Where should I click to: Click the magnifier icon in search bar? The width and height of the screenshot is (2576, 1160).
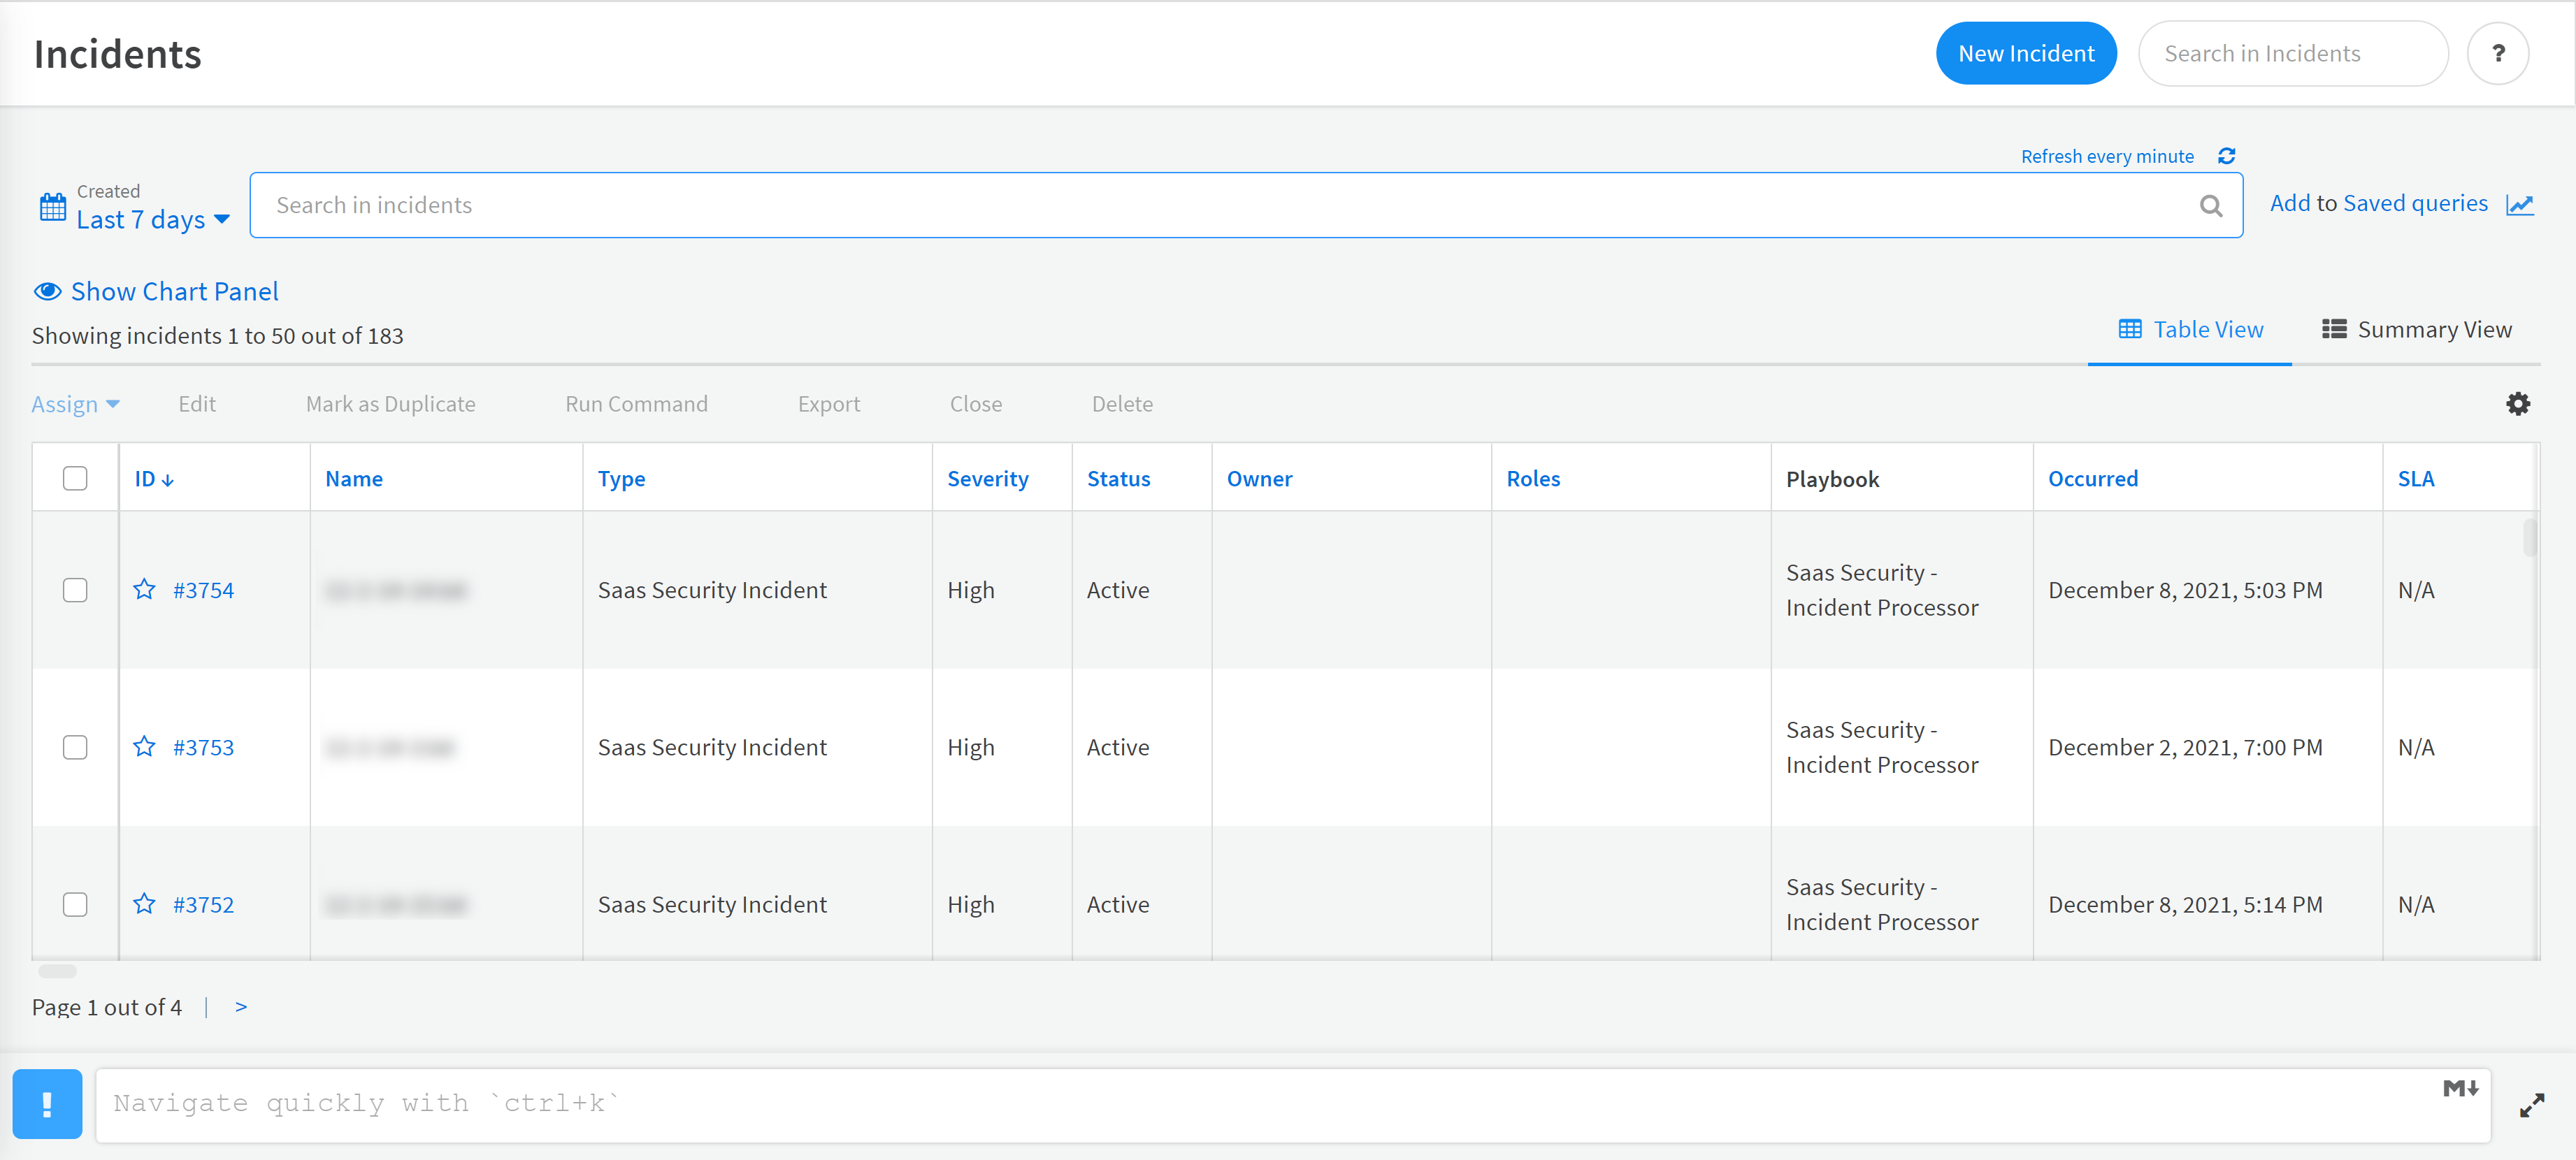(2210, 206)
